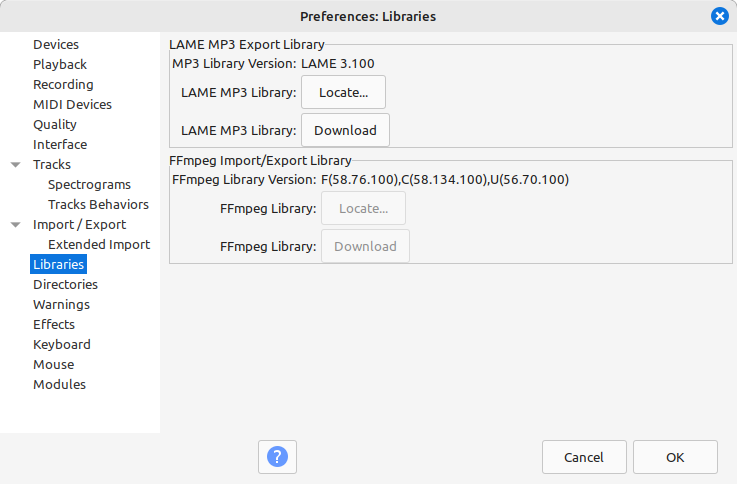
Task: Cancel the Preferences dialog
Action: [x=584, y=457]
